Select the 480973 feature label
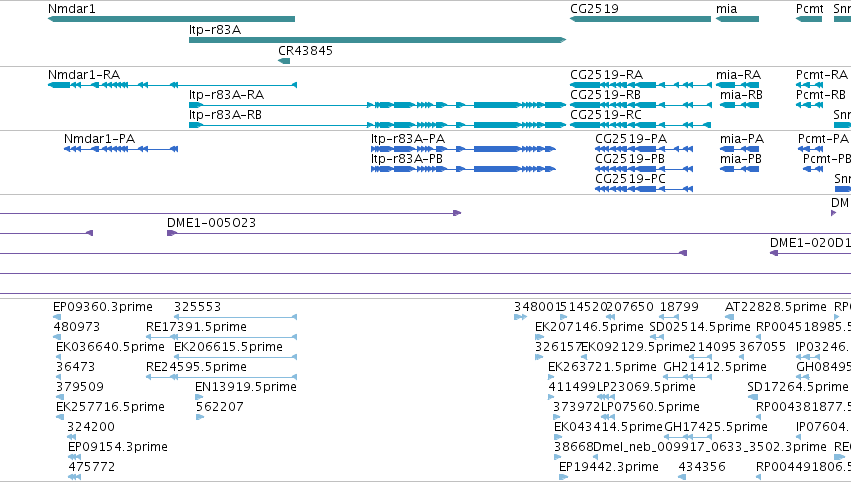 [77, 327]
